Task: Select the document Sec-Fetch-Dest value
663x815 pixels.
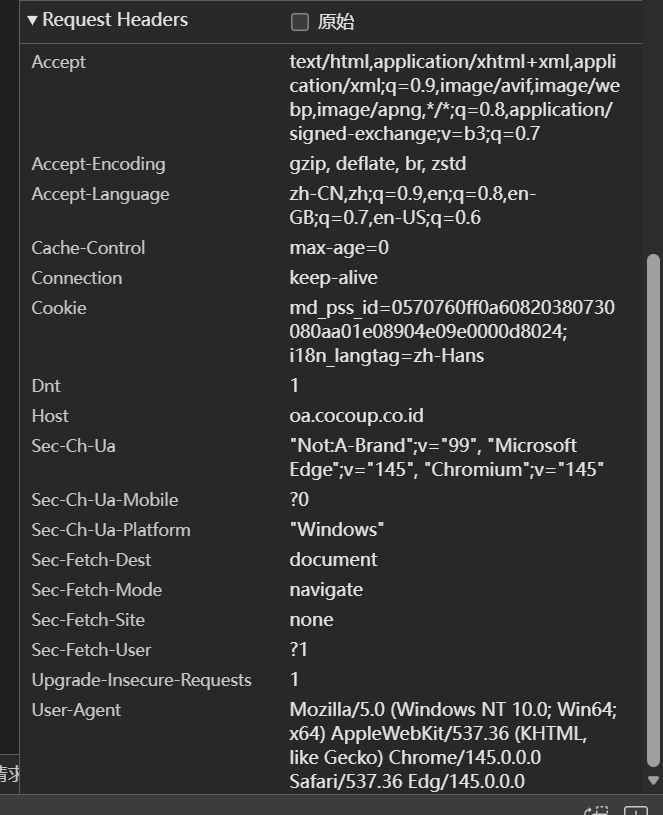Action: (333, 560)
